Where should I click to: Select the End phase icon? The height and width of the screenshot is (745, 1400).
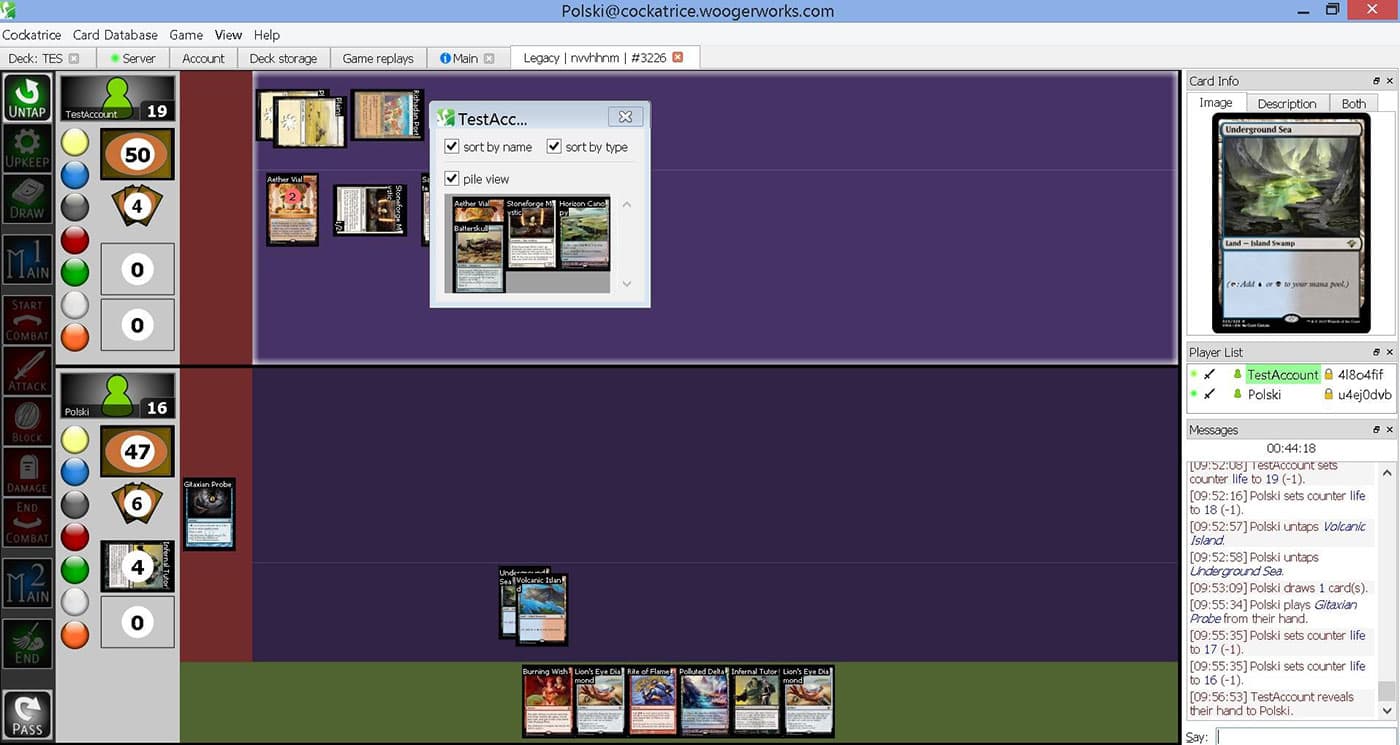(27, 643)
